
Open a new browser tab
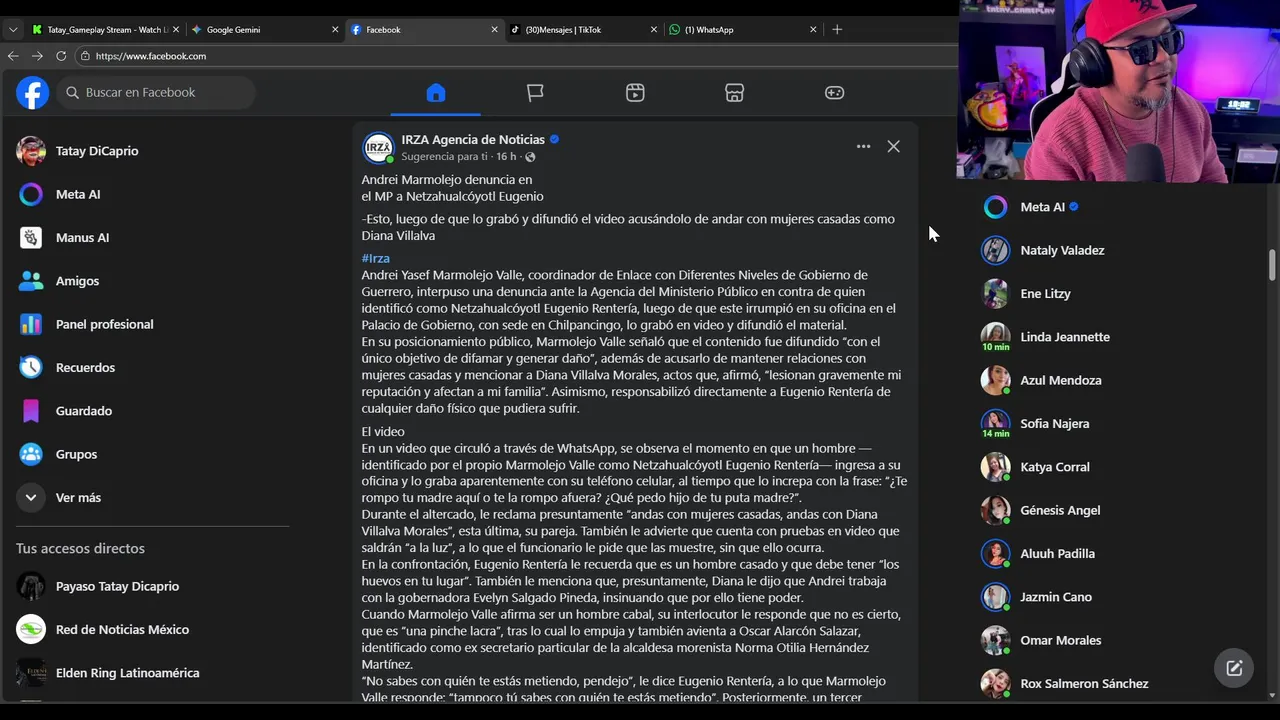[x=837, y=30]
